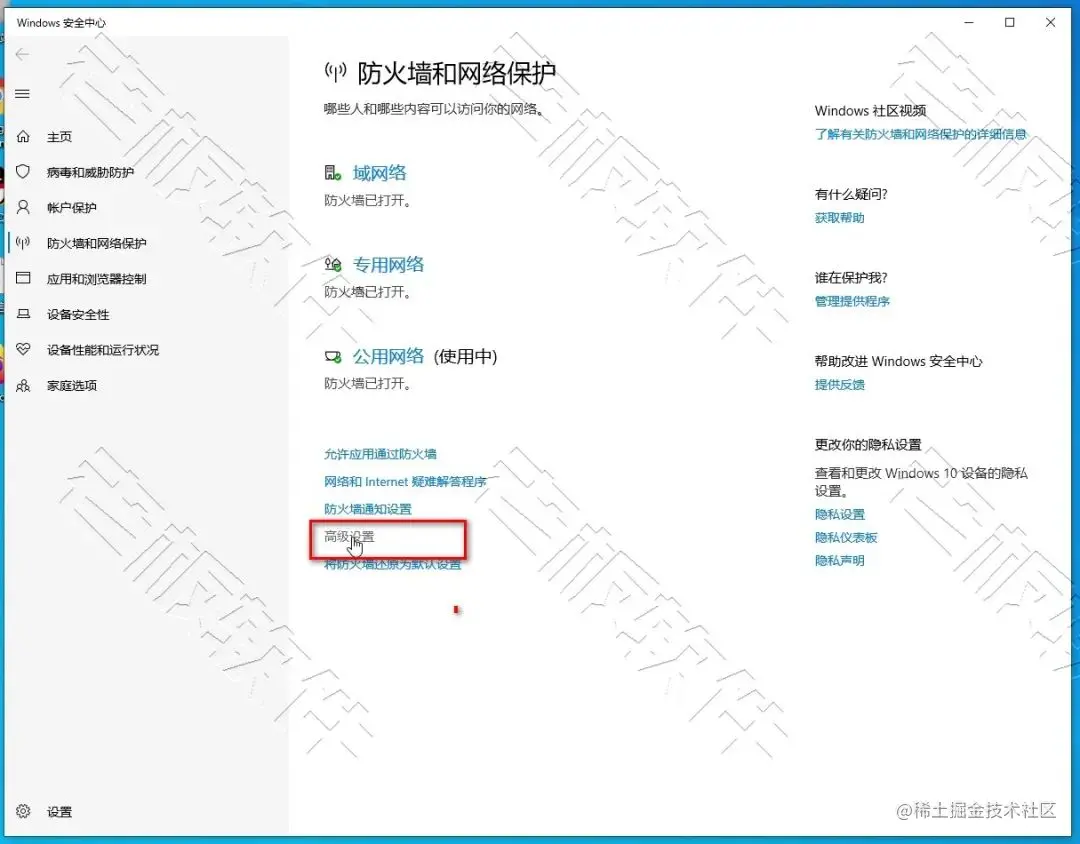Screen dimensions: 1080x844
Task: Click 高级设置 link
Action: click(349, 536)
